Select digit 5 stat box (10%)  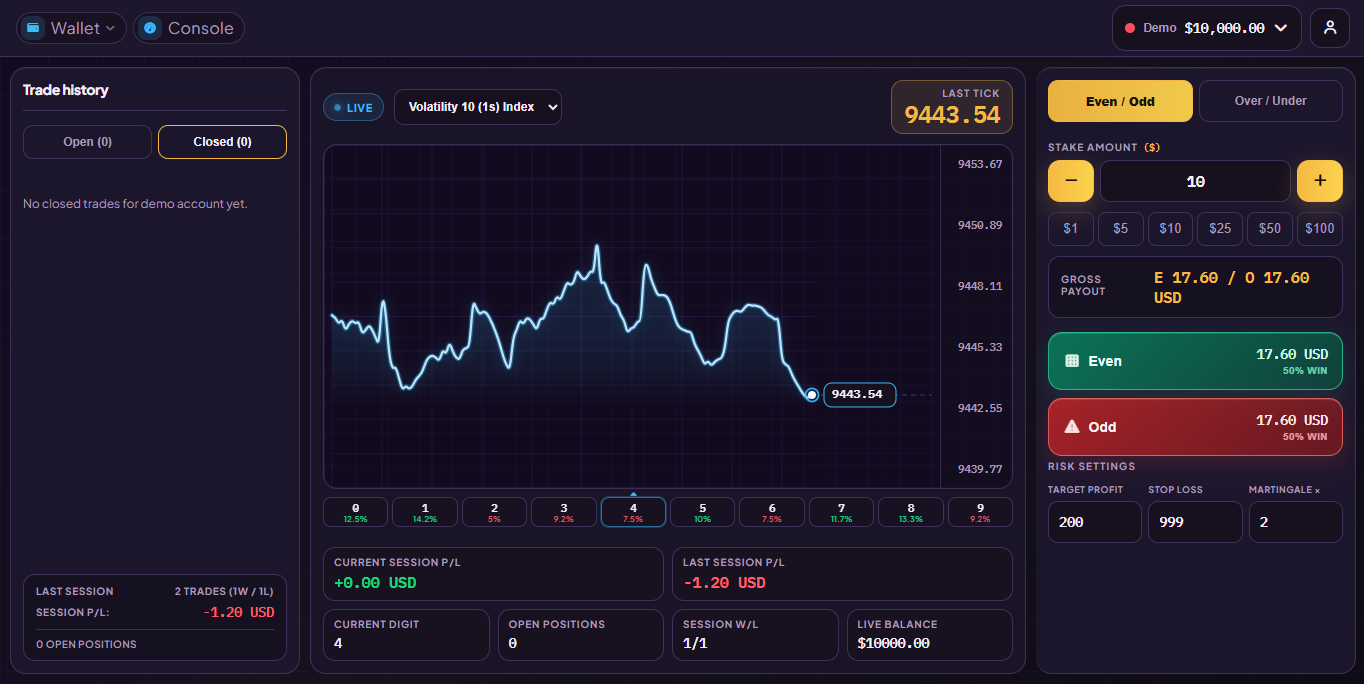(x=703, y=512)
